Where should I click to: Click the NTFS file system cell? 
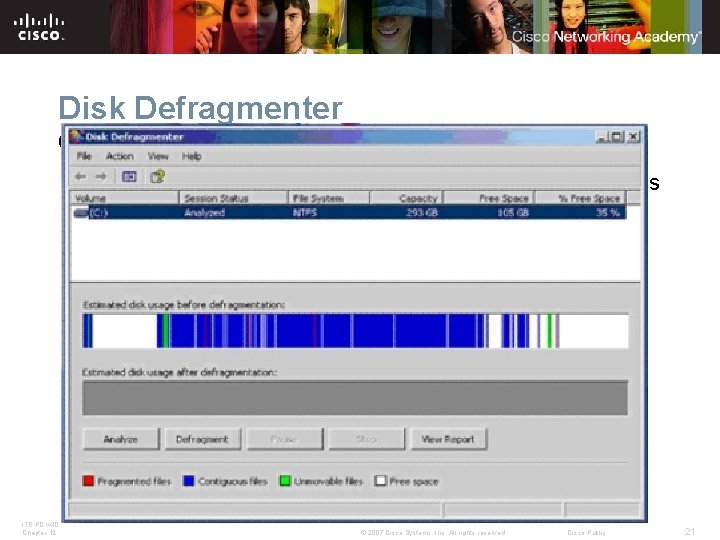click(x=305, y=213)
